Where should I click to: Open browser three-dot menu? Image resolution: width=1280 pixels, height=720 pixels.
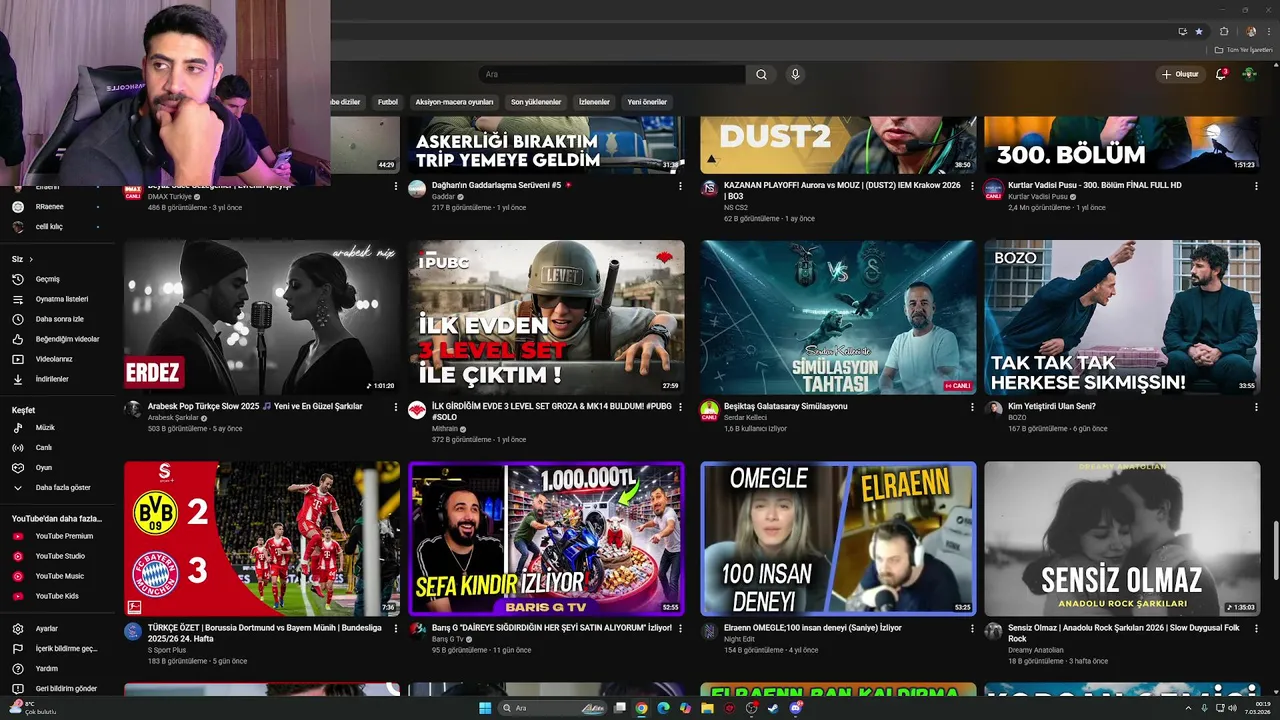[1270, 31]
